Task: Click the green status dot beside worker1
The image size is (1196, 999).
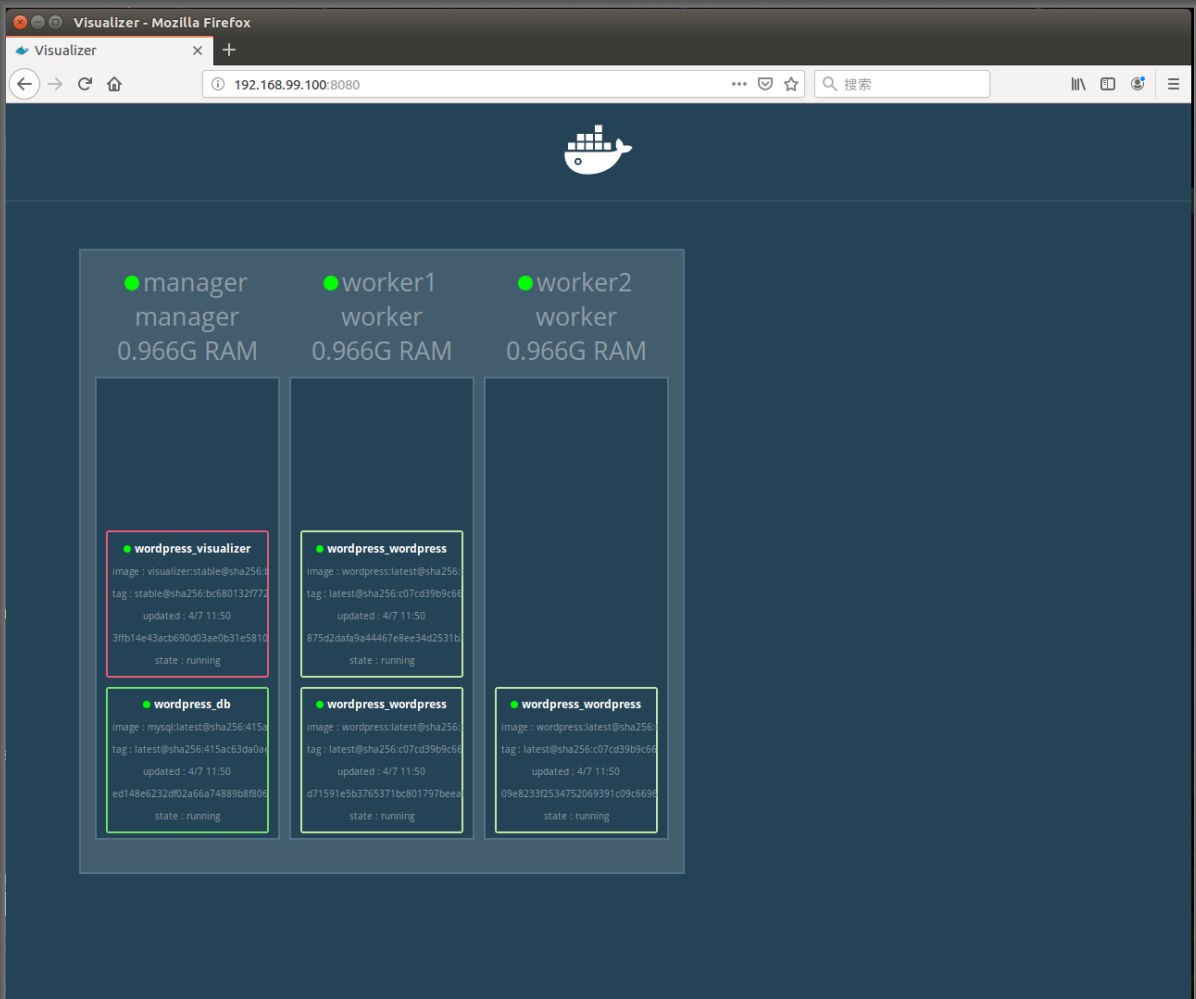Action: click(331, 284)
